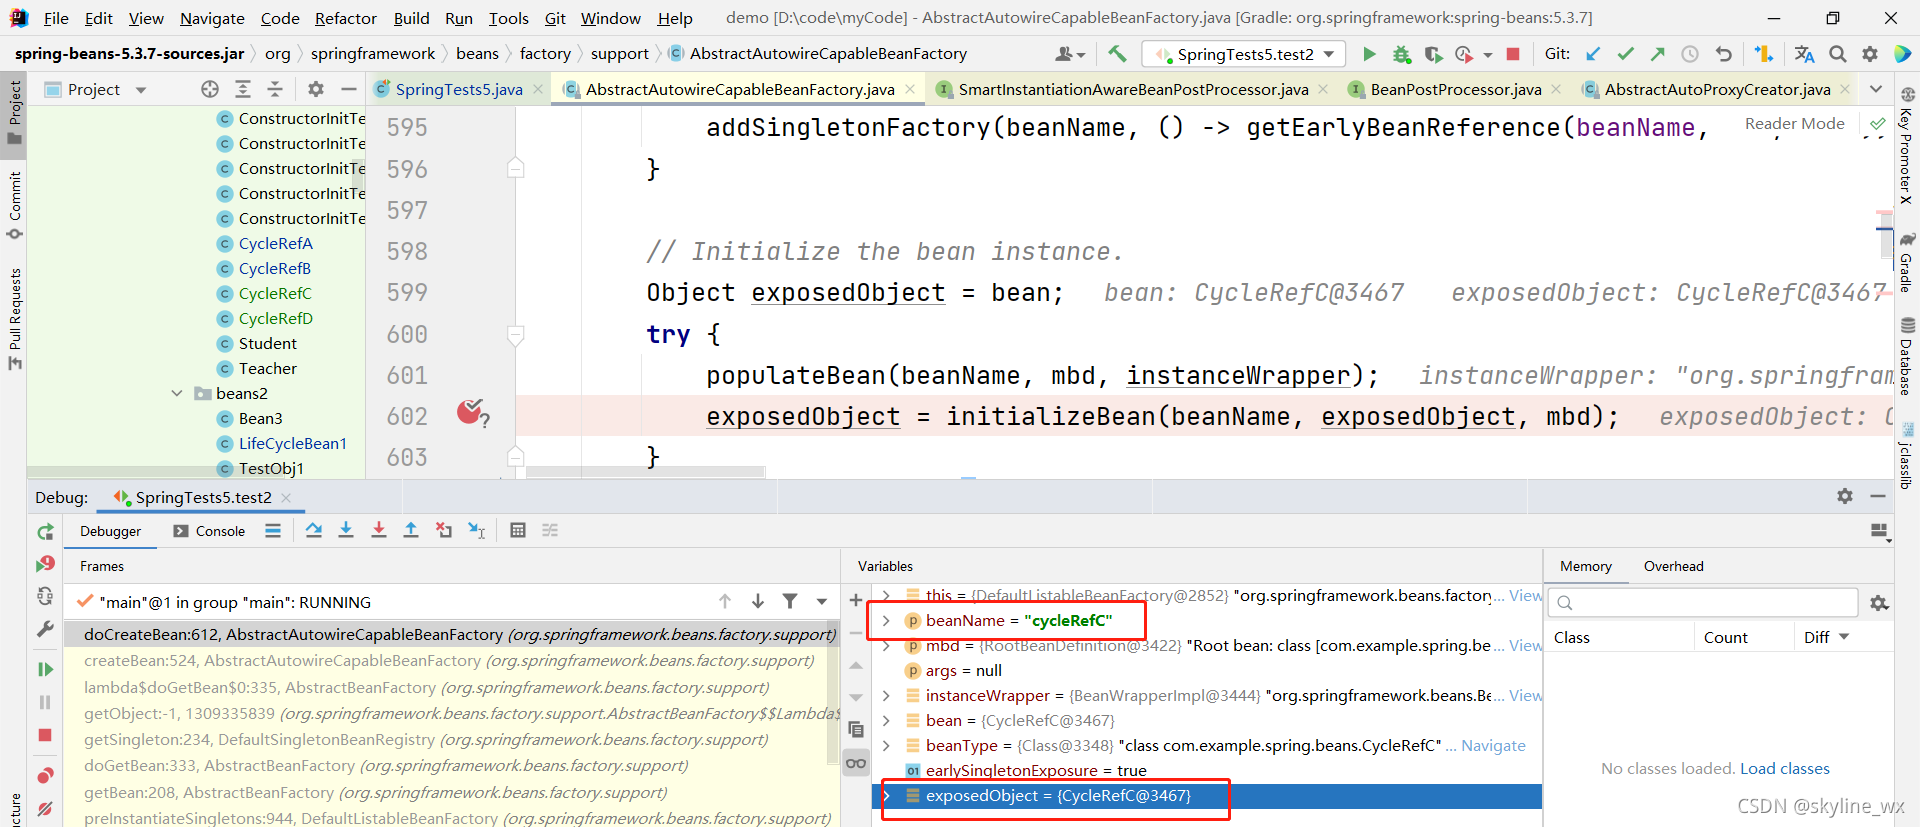Viewport: 1920px width, 827px height.
Task: Open Project view mode dropdown
Action: (141, 90)
